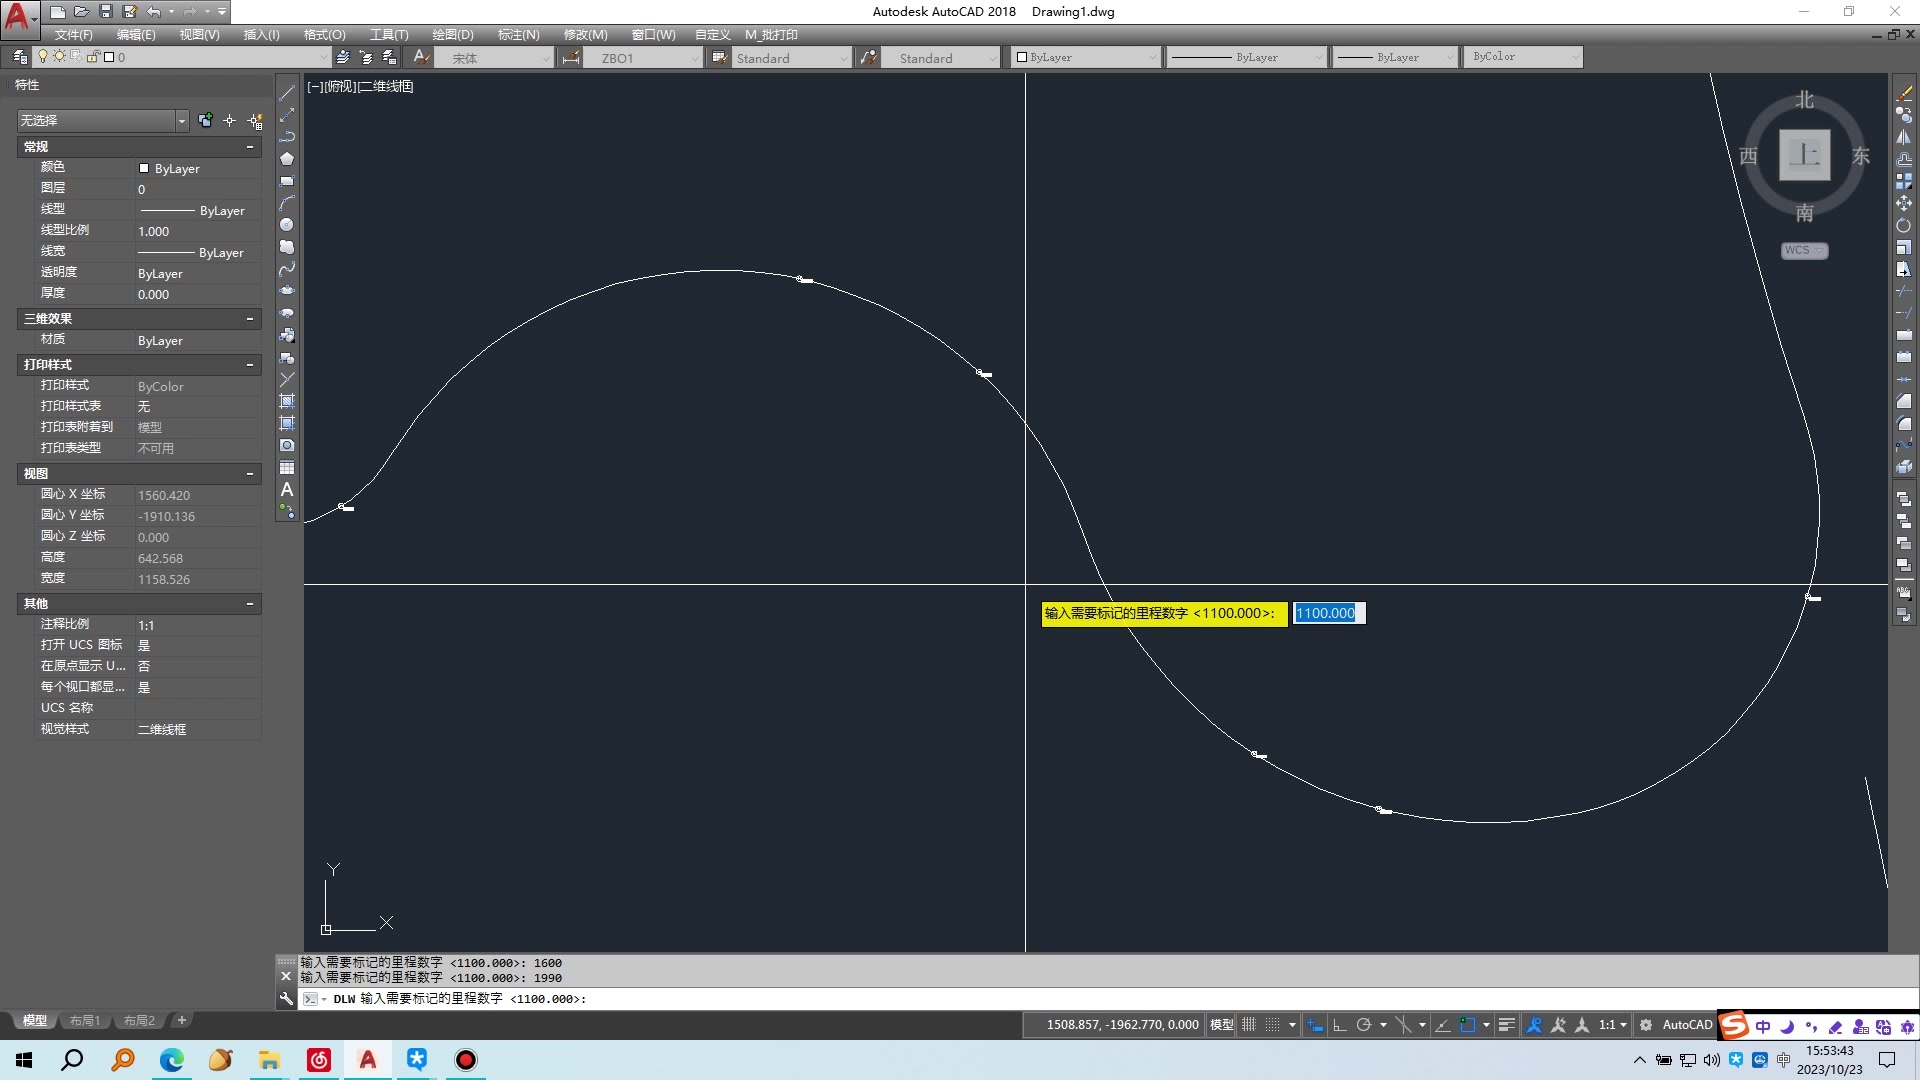The image size is (1920, 1080).
Task: Click the WCS button under compass
Action: pos(1803,251)
